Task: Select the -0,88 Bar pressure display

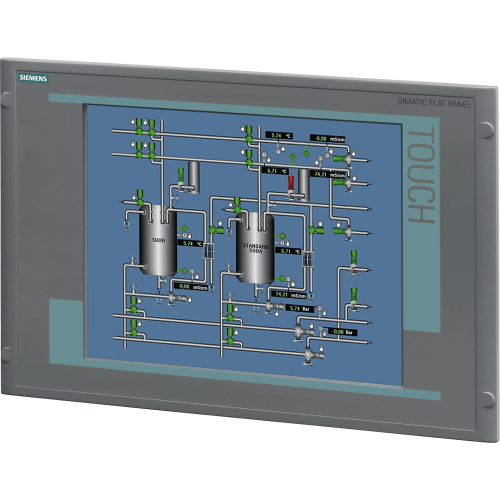Action: pos(343,332)
